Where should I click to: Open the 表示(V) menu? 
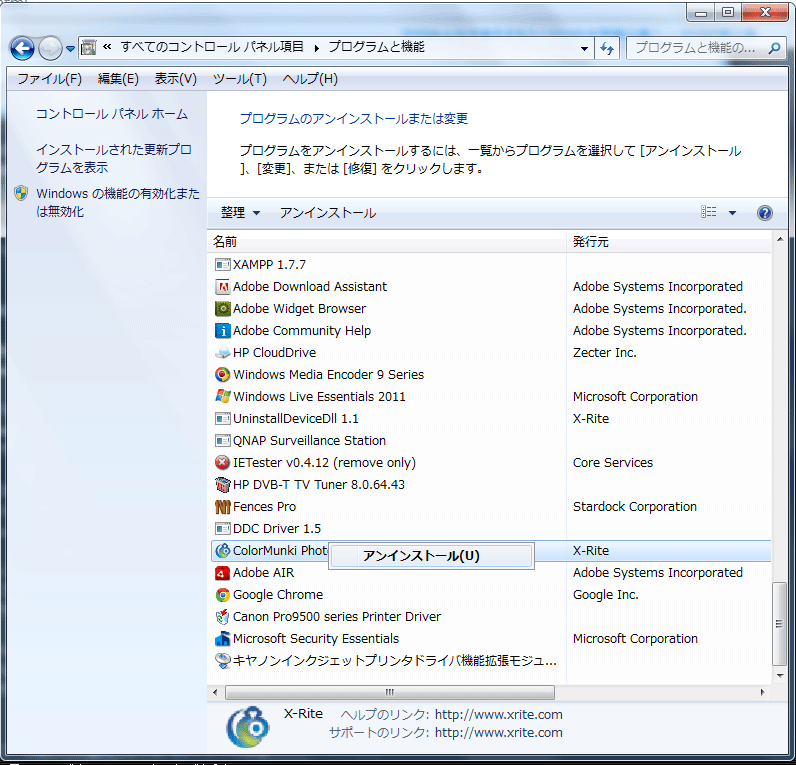[176, 79]
